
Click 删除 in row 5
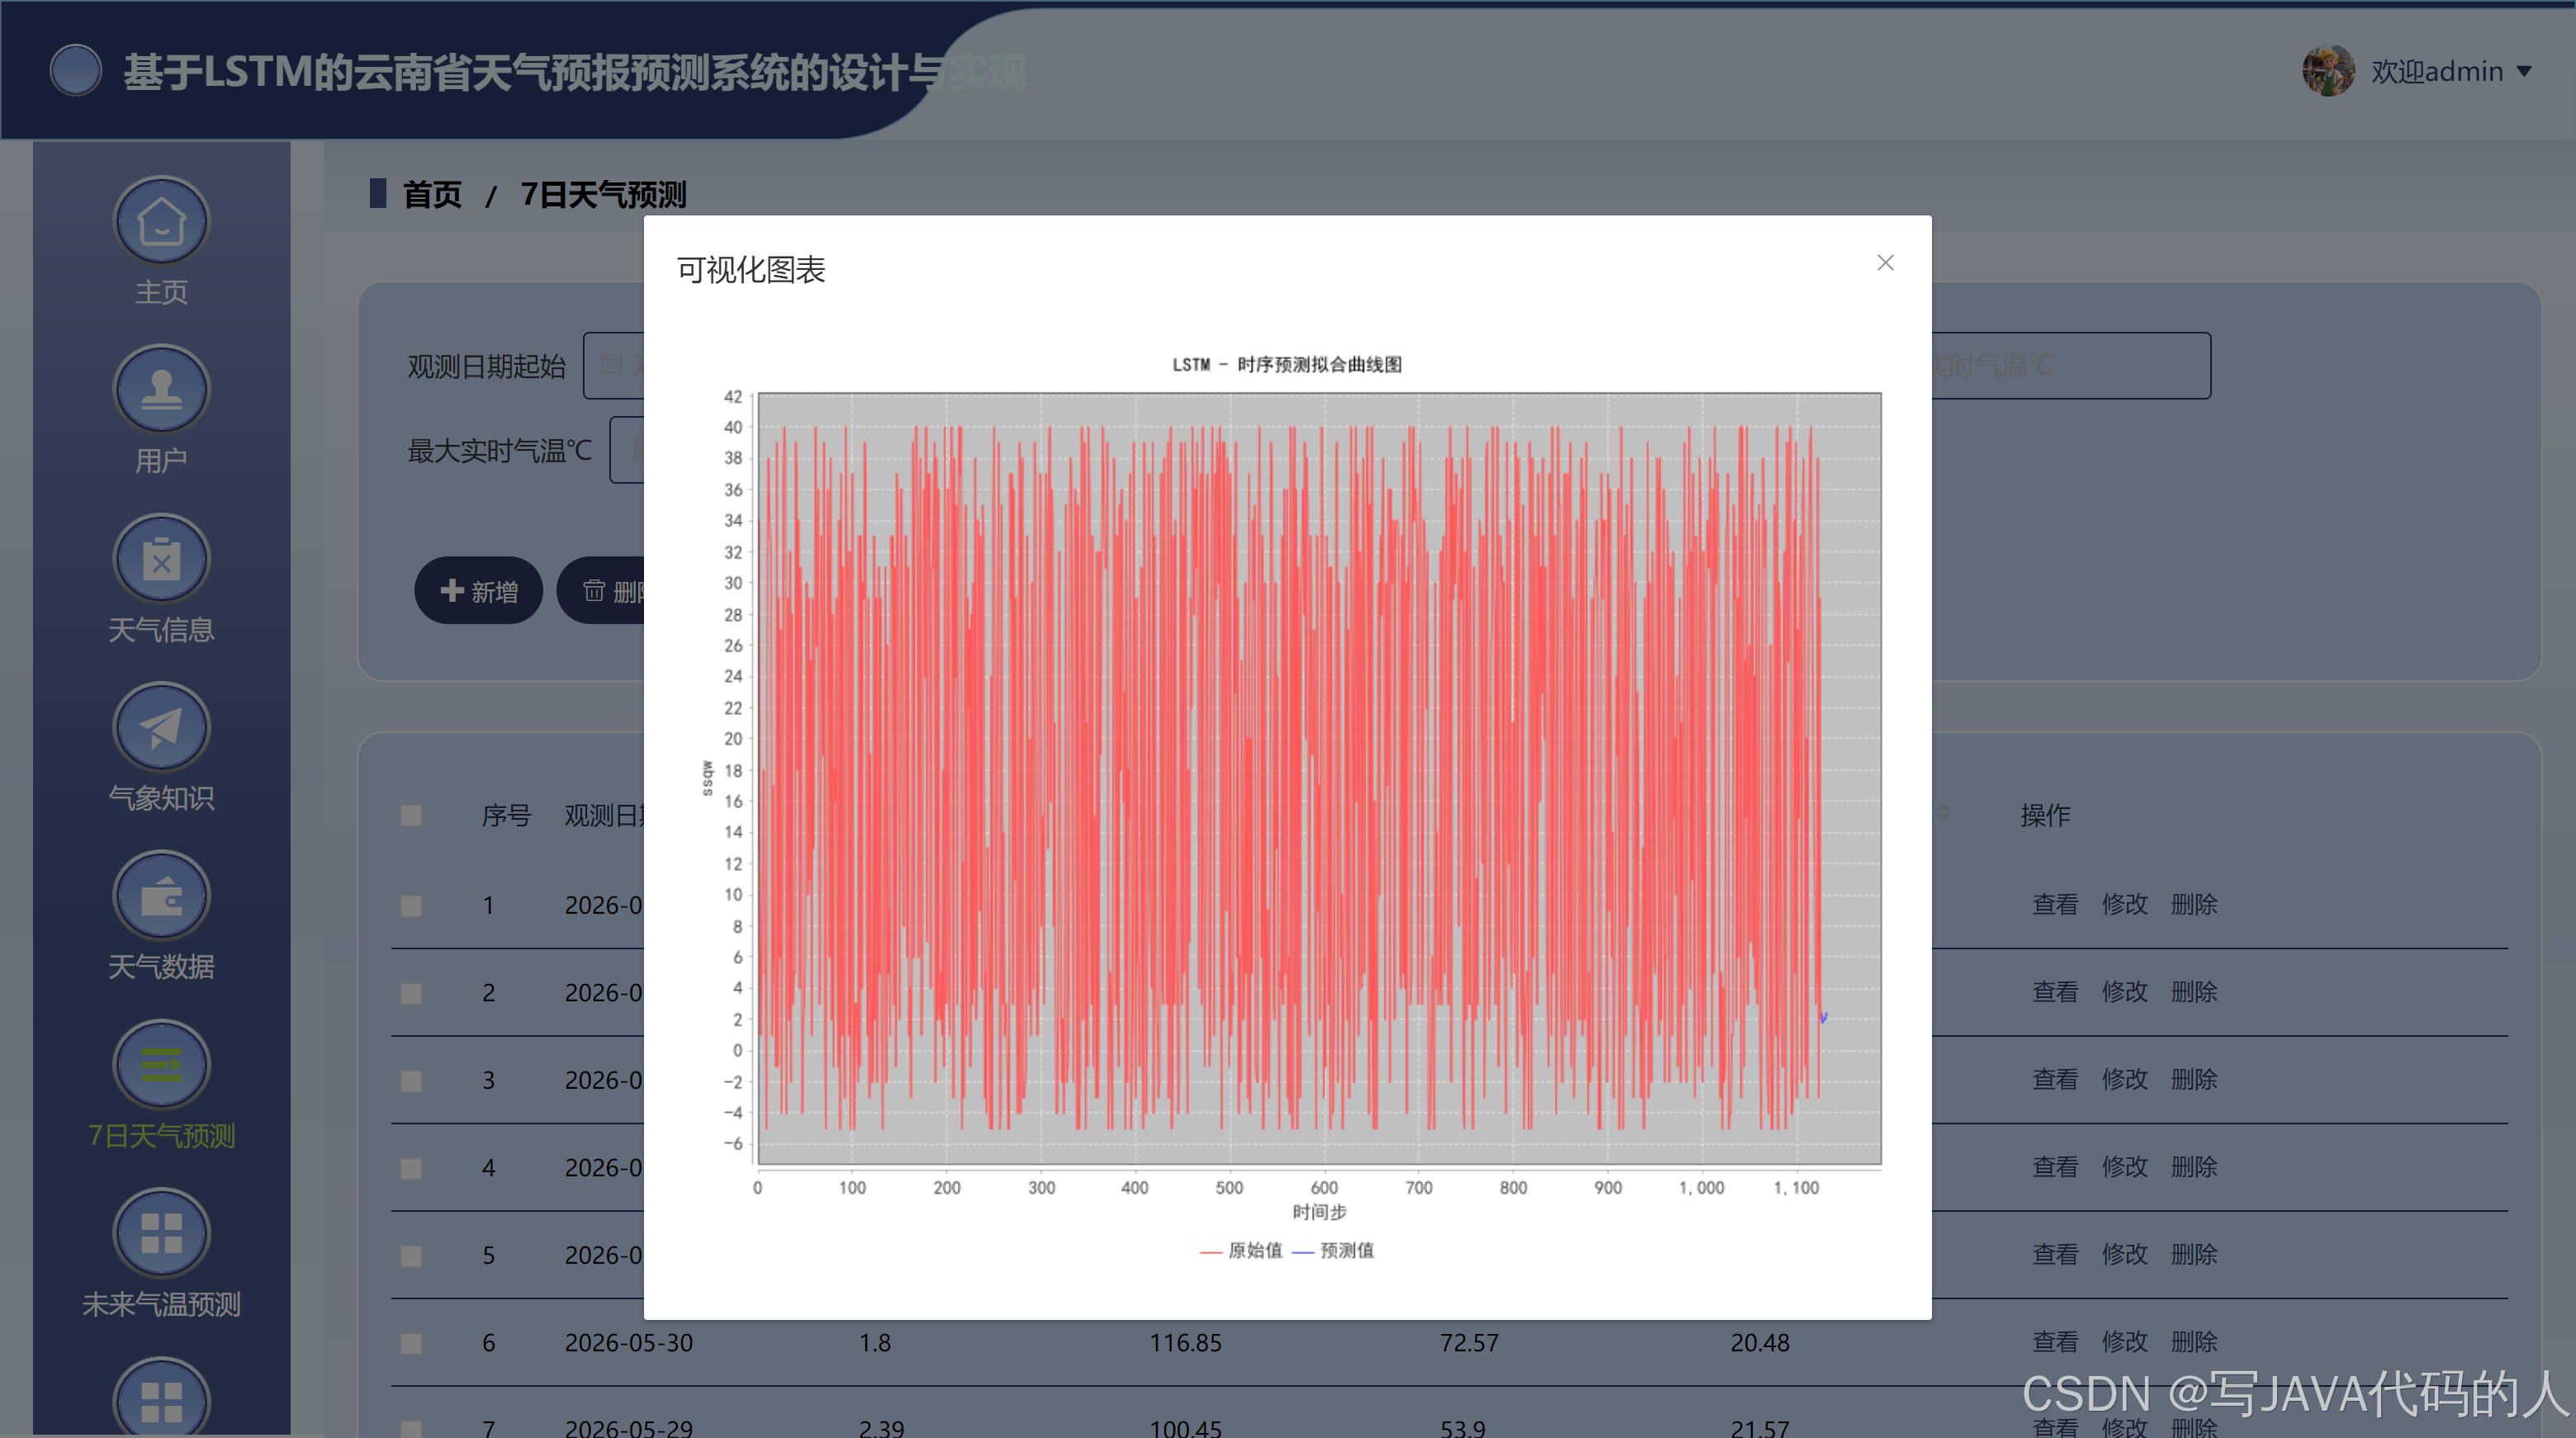click(x=2194, y=1255)
